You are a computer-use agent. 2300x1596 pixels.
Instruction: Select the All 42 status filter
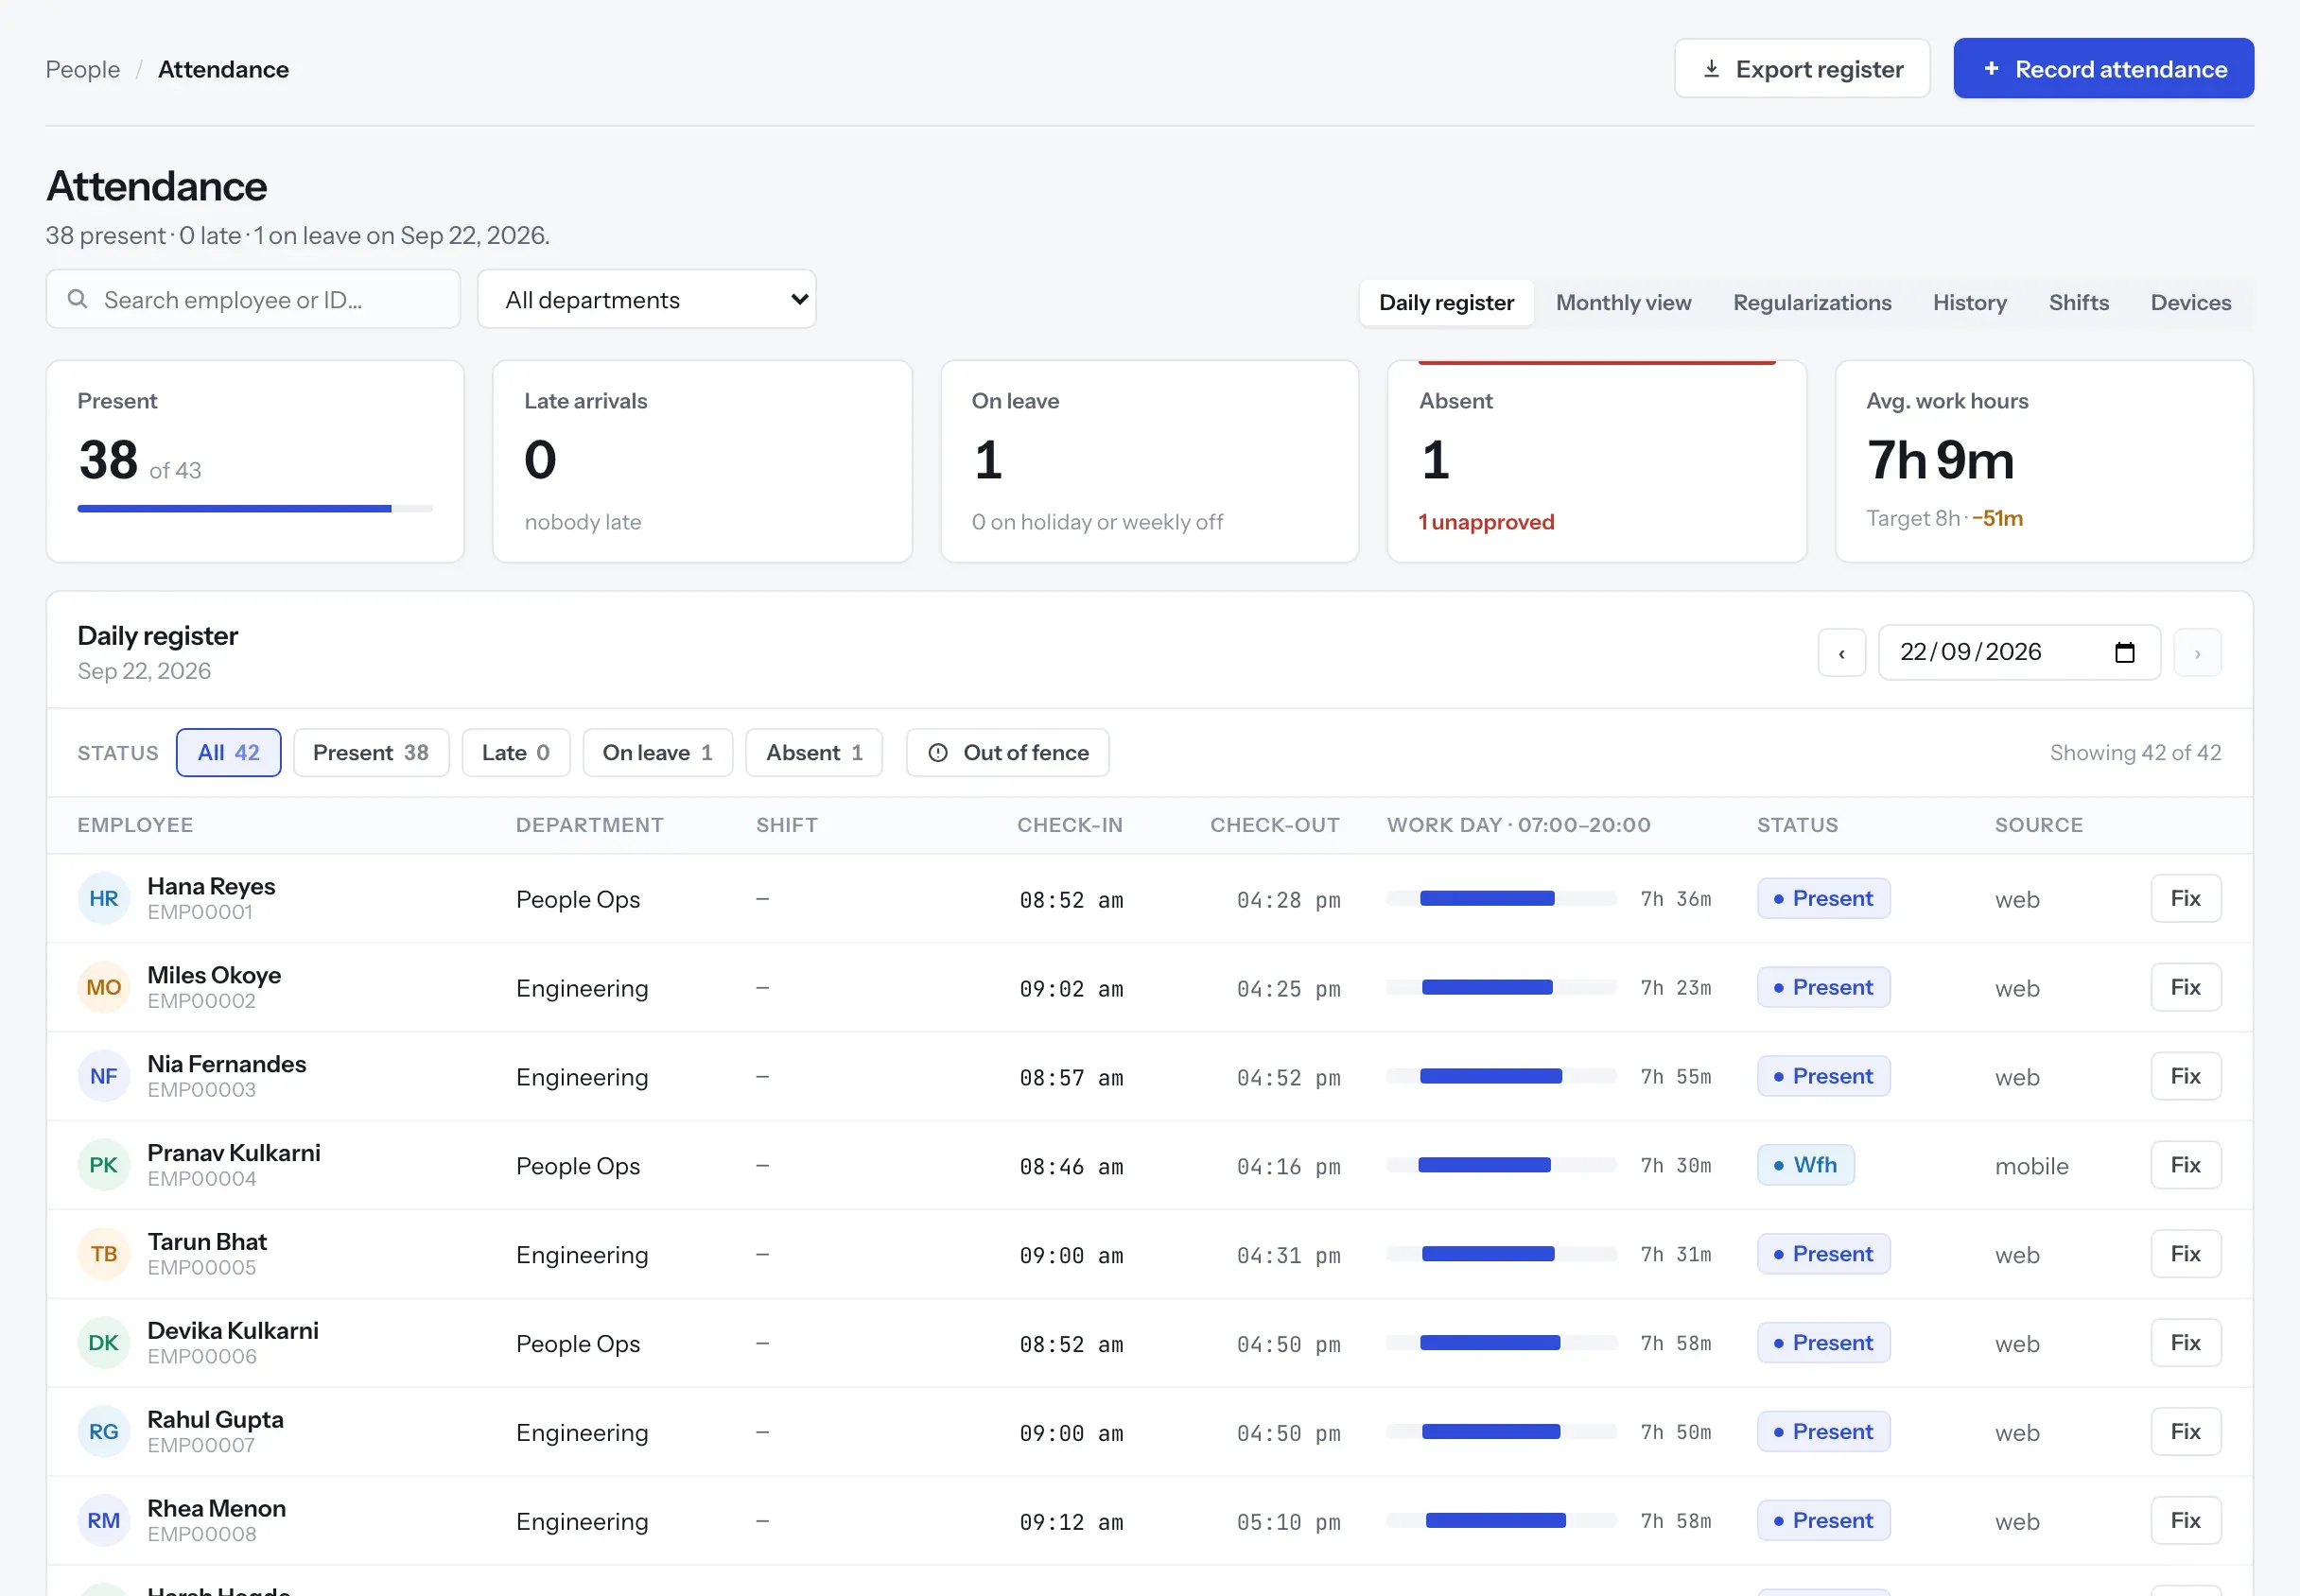coord(229,753)
